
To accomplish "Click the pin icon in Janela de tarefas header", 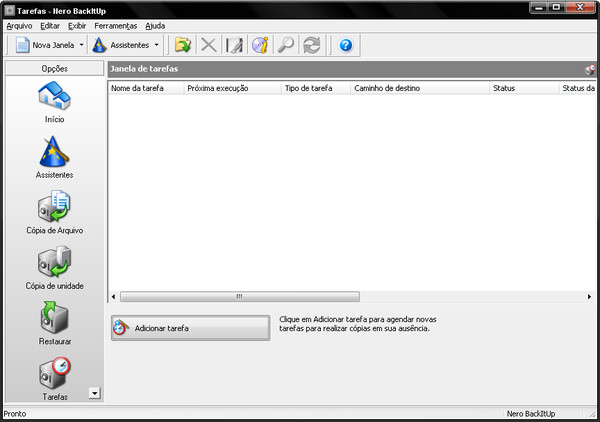I will (x=590, y=69).
